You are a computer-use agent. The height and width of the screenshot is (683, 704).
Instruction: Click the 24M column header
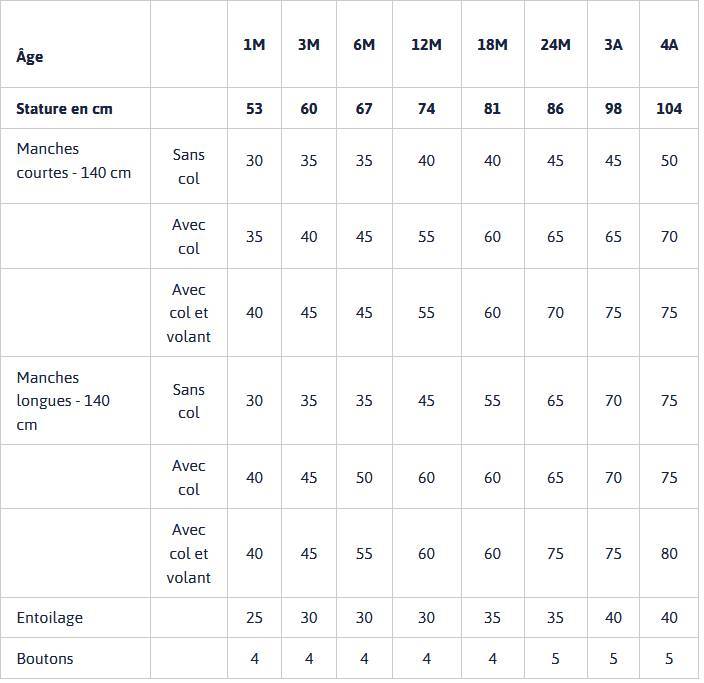point(555,45)
